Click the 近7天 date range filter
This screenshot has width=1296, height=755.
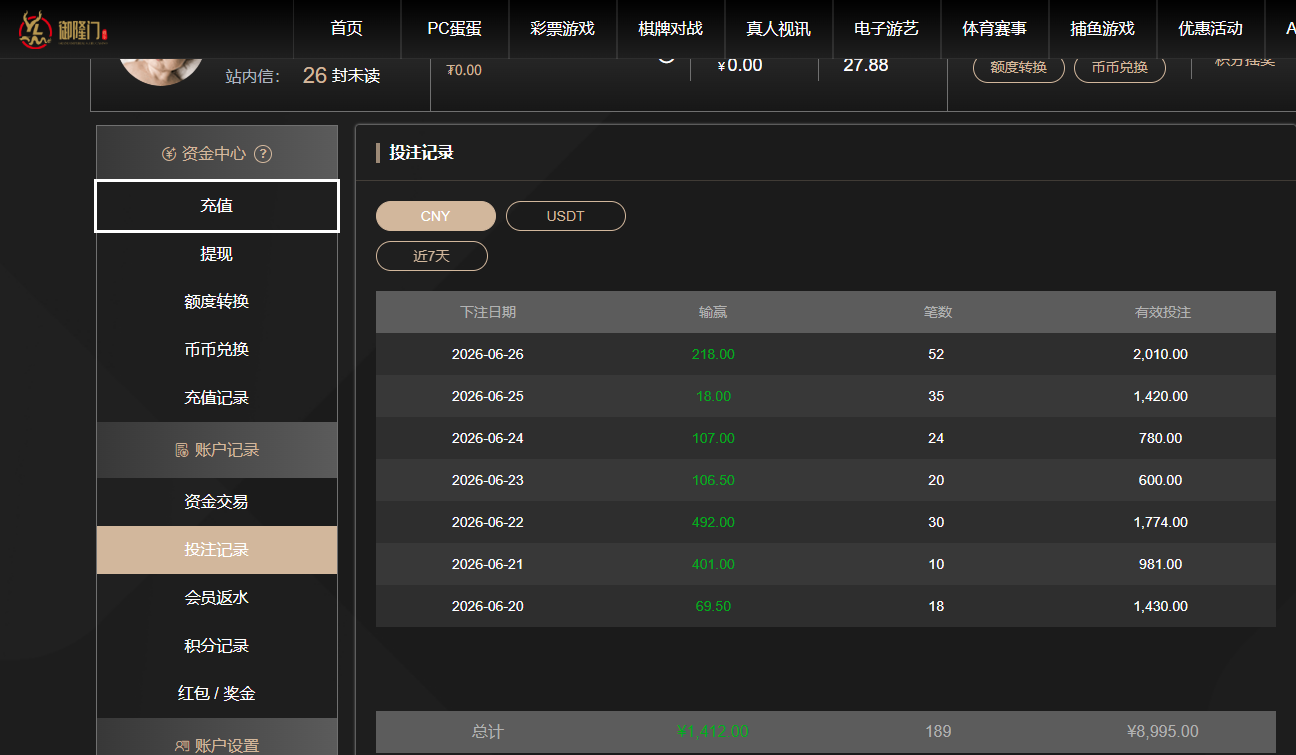click(x=432, y=256)
